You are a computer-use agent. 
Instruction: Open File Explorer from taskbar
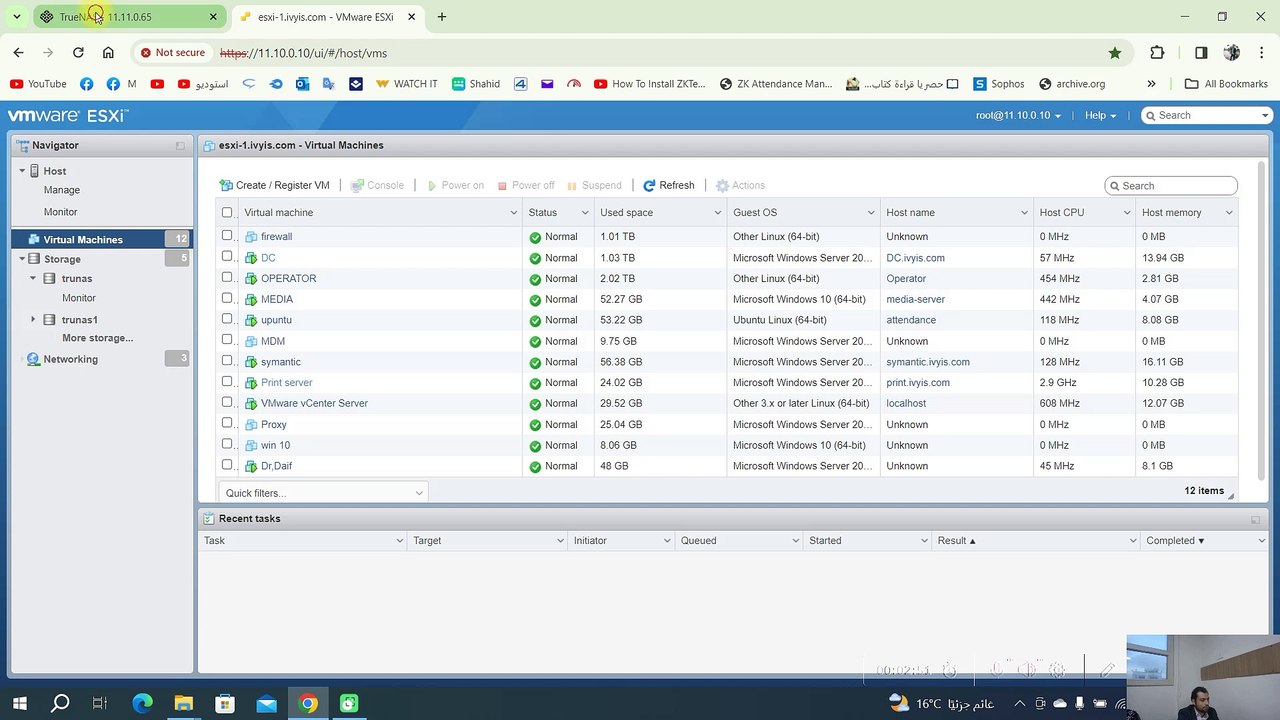click(183, 704)
